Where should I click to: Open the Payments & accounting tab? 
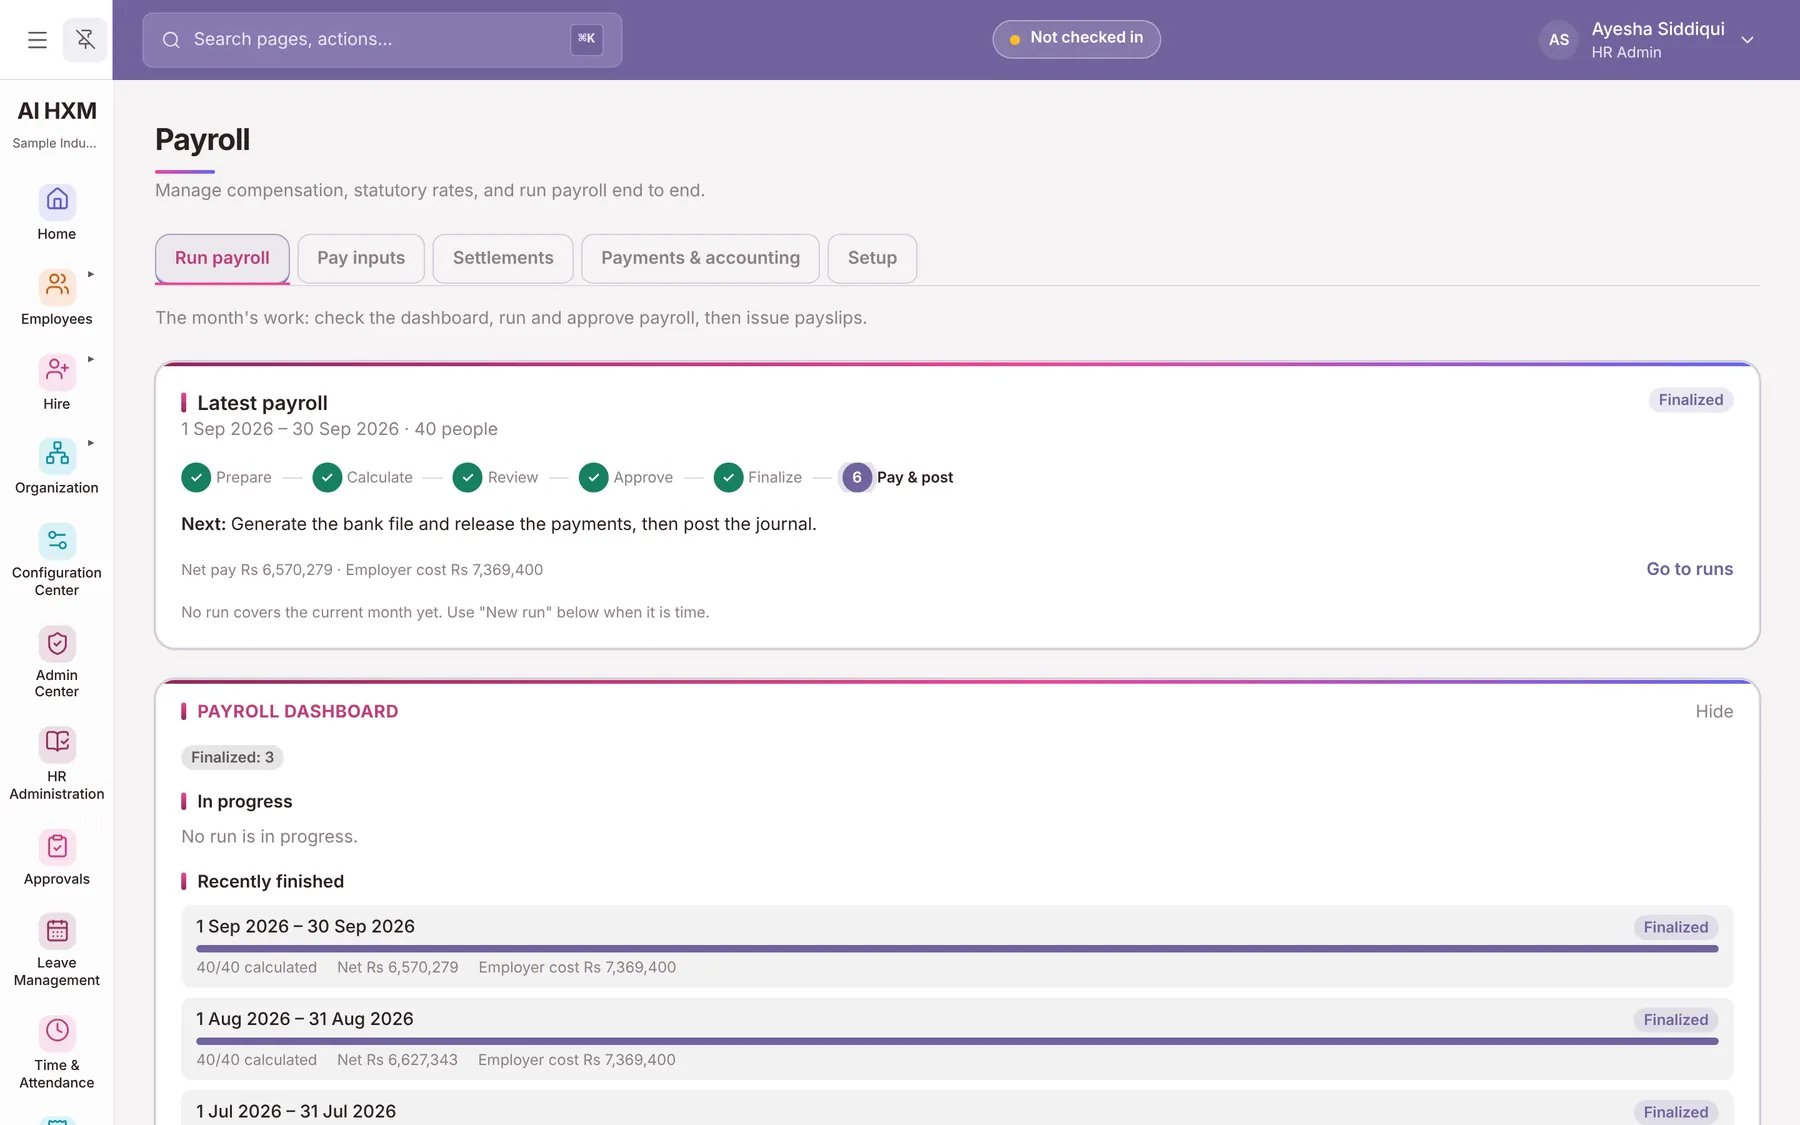pos(700,258)
